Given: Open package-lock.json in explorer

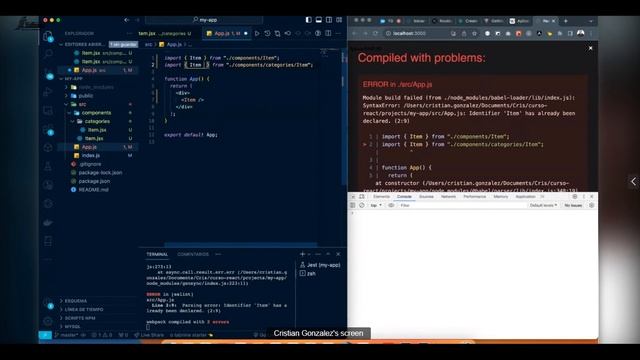Looking at the screenshot, I should 100,173.
